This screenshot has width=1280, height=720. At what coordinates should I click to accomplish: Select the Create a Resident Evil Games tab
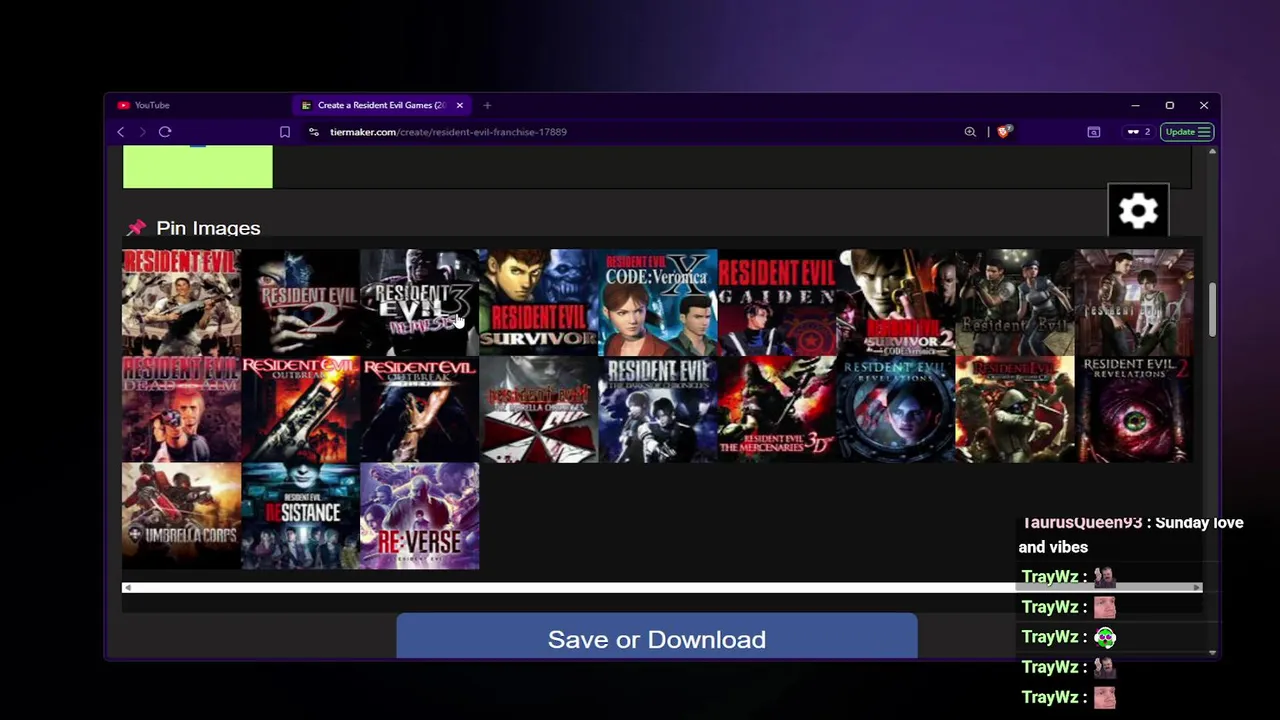381,105
